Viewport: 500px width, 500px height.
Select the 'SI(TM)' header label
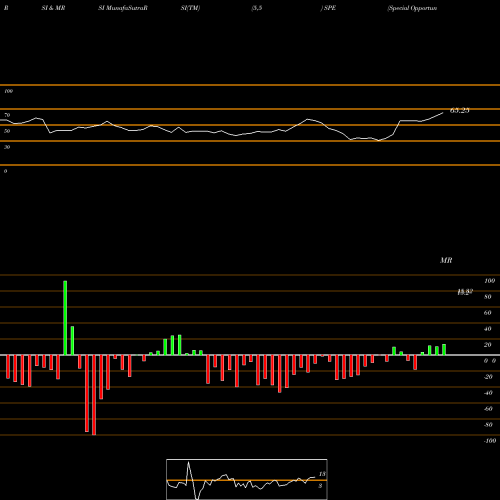(190, 8)
